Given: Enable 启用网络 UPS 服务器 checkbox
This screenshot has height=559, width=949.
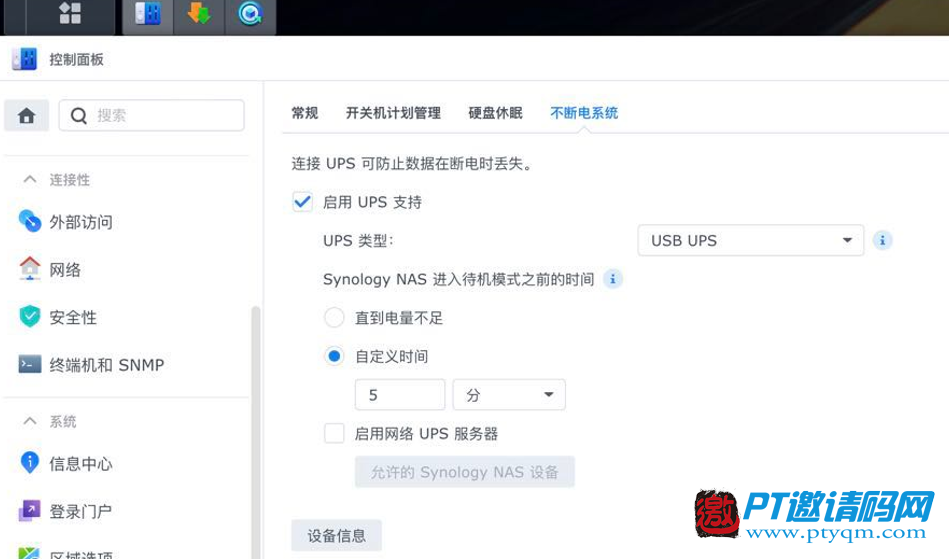Looking at the screenshot, I should click(334, 433).
